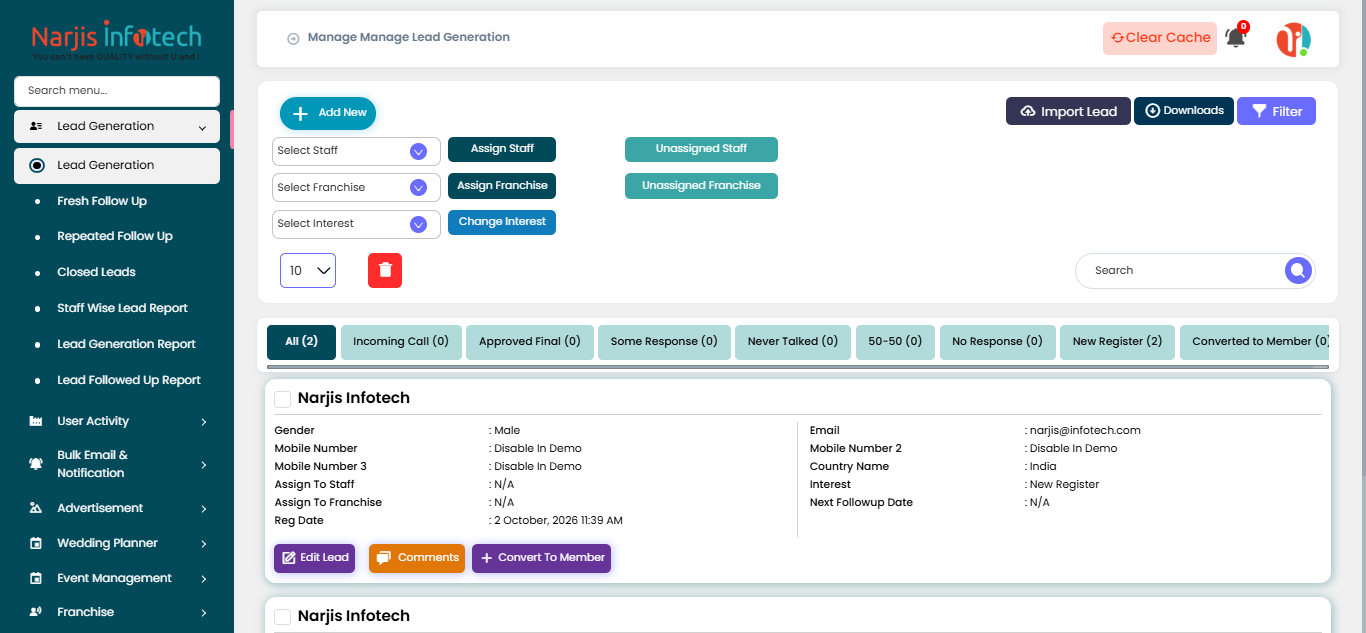Click the Wedding Planner sidebar icon
1366x633 pixels.
[36, 543]
